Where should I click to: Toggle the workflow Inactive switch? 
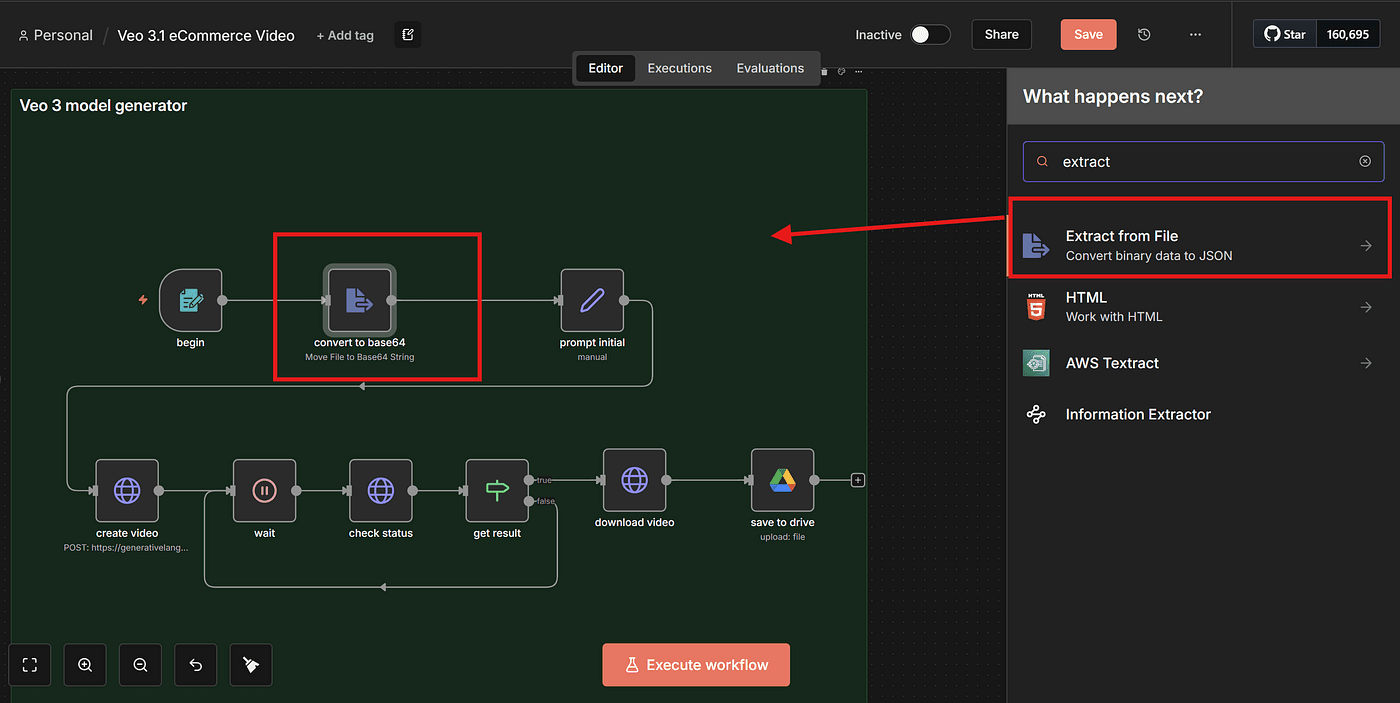[929, 35]
